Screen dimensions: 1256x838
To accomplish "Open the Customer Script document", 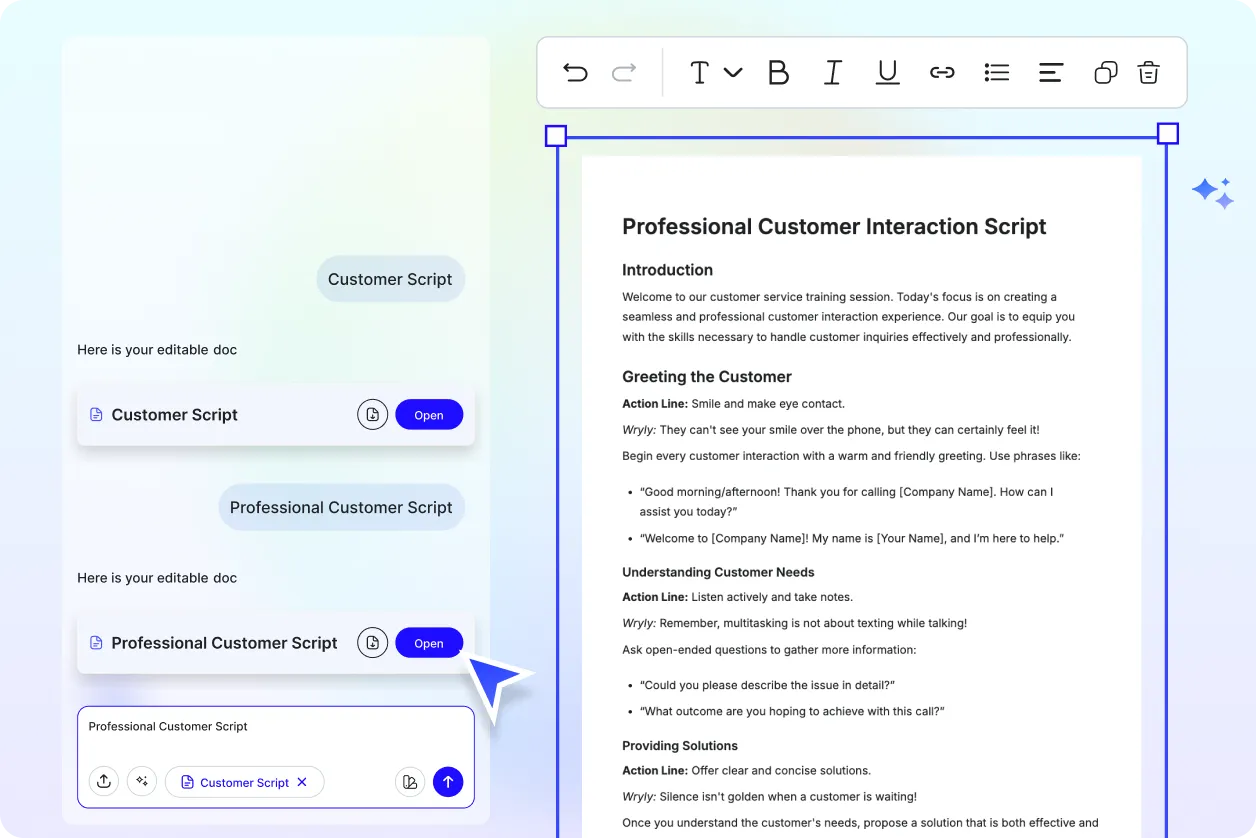I will point(429,414).
